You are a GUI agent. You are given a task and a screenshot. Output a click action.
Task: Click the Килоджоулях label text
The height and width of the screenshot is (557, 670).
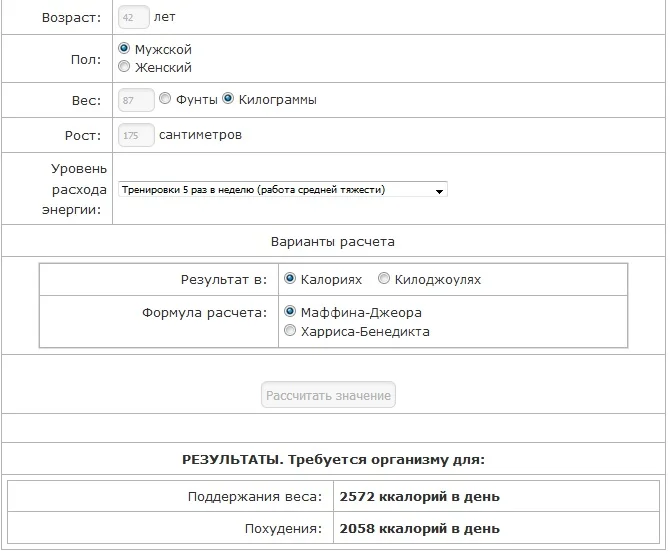pos(438,280)
